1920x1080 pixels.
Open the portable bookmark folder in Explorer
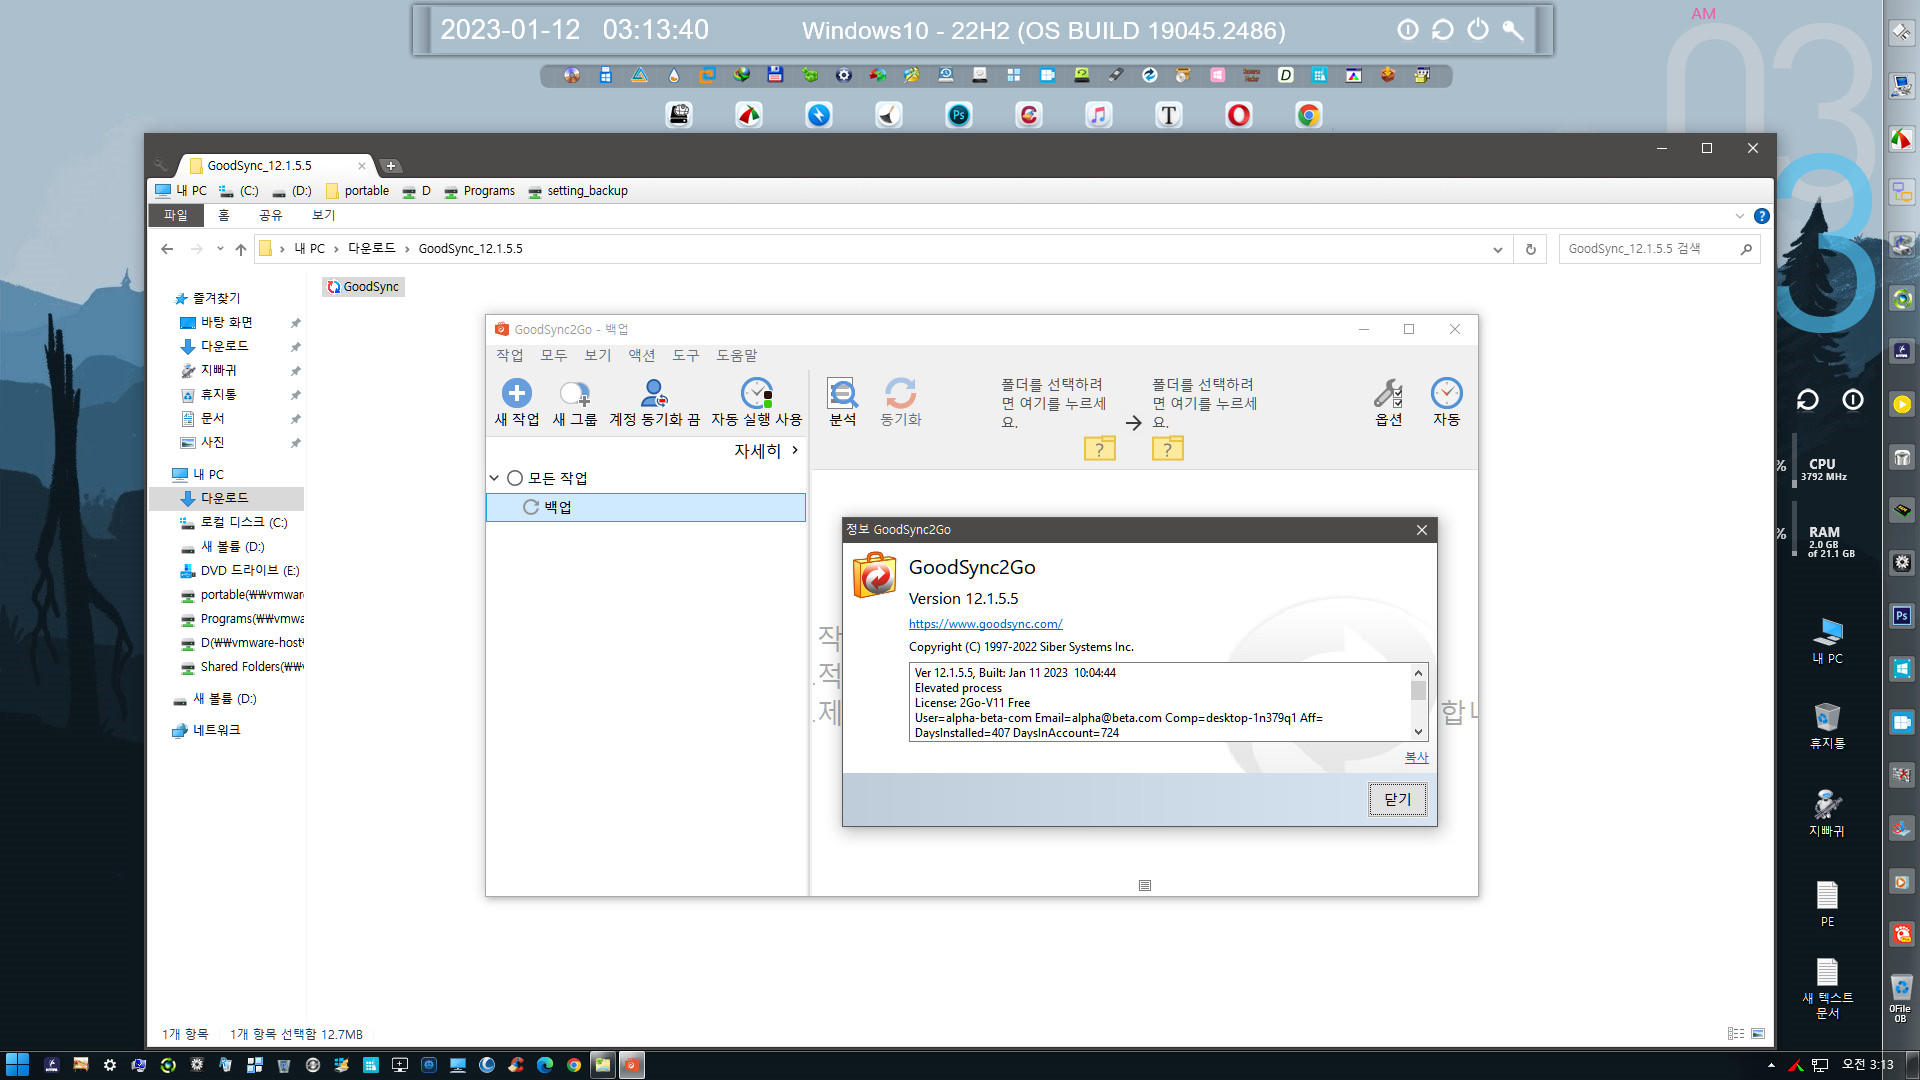click(x=358, y=191)
